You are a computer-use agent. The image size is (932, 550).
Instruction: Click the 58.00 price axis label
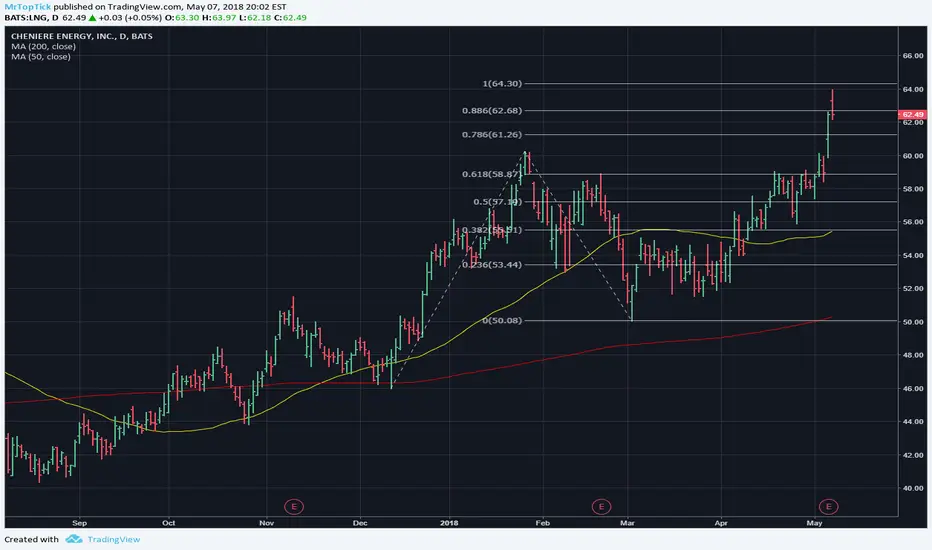[913, 189]
